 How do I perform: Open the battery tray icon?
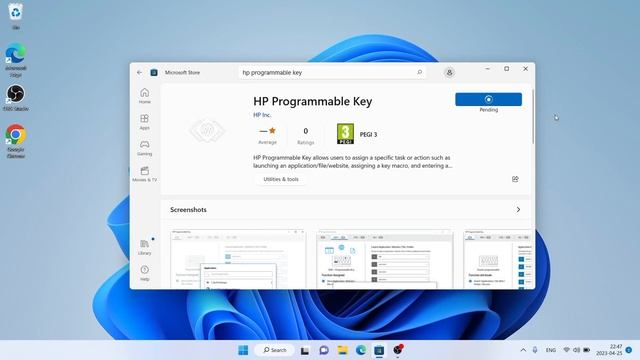click(x=587, y=350)
